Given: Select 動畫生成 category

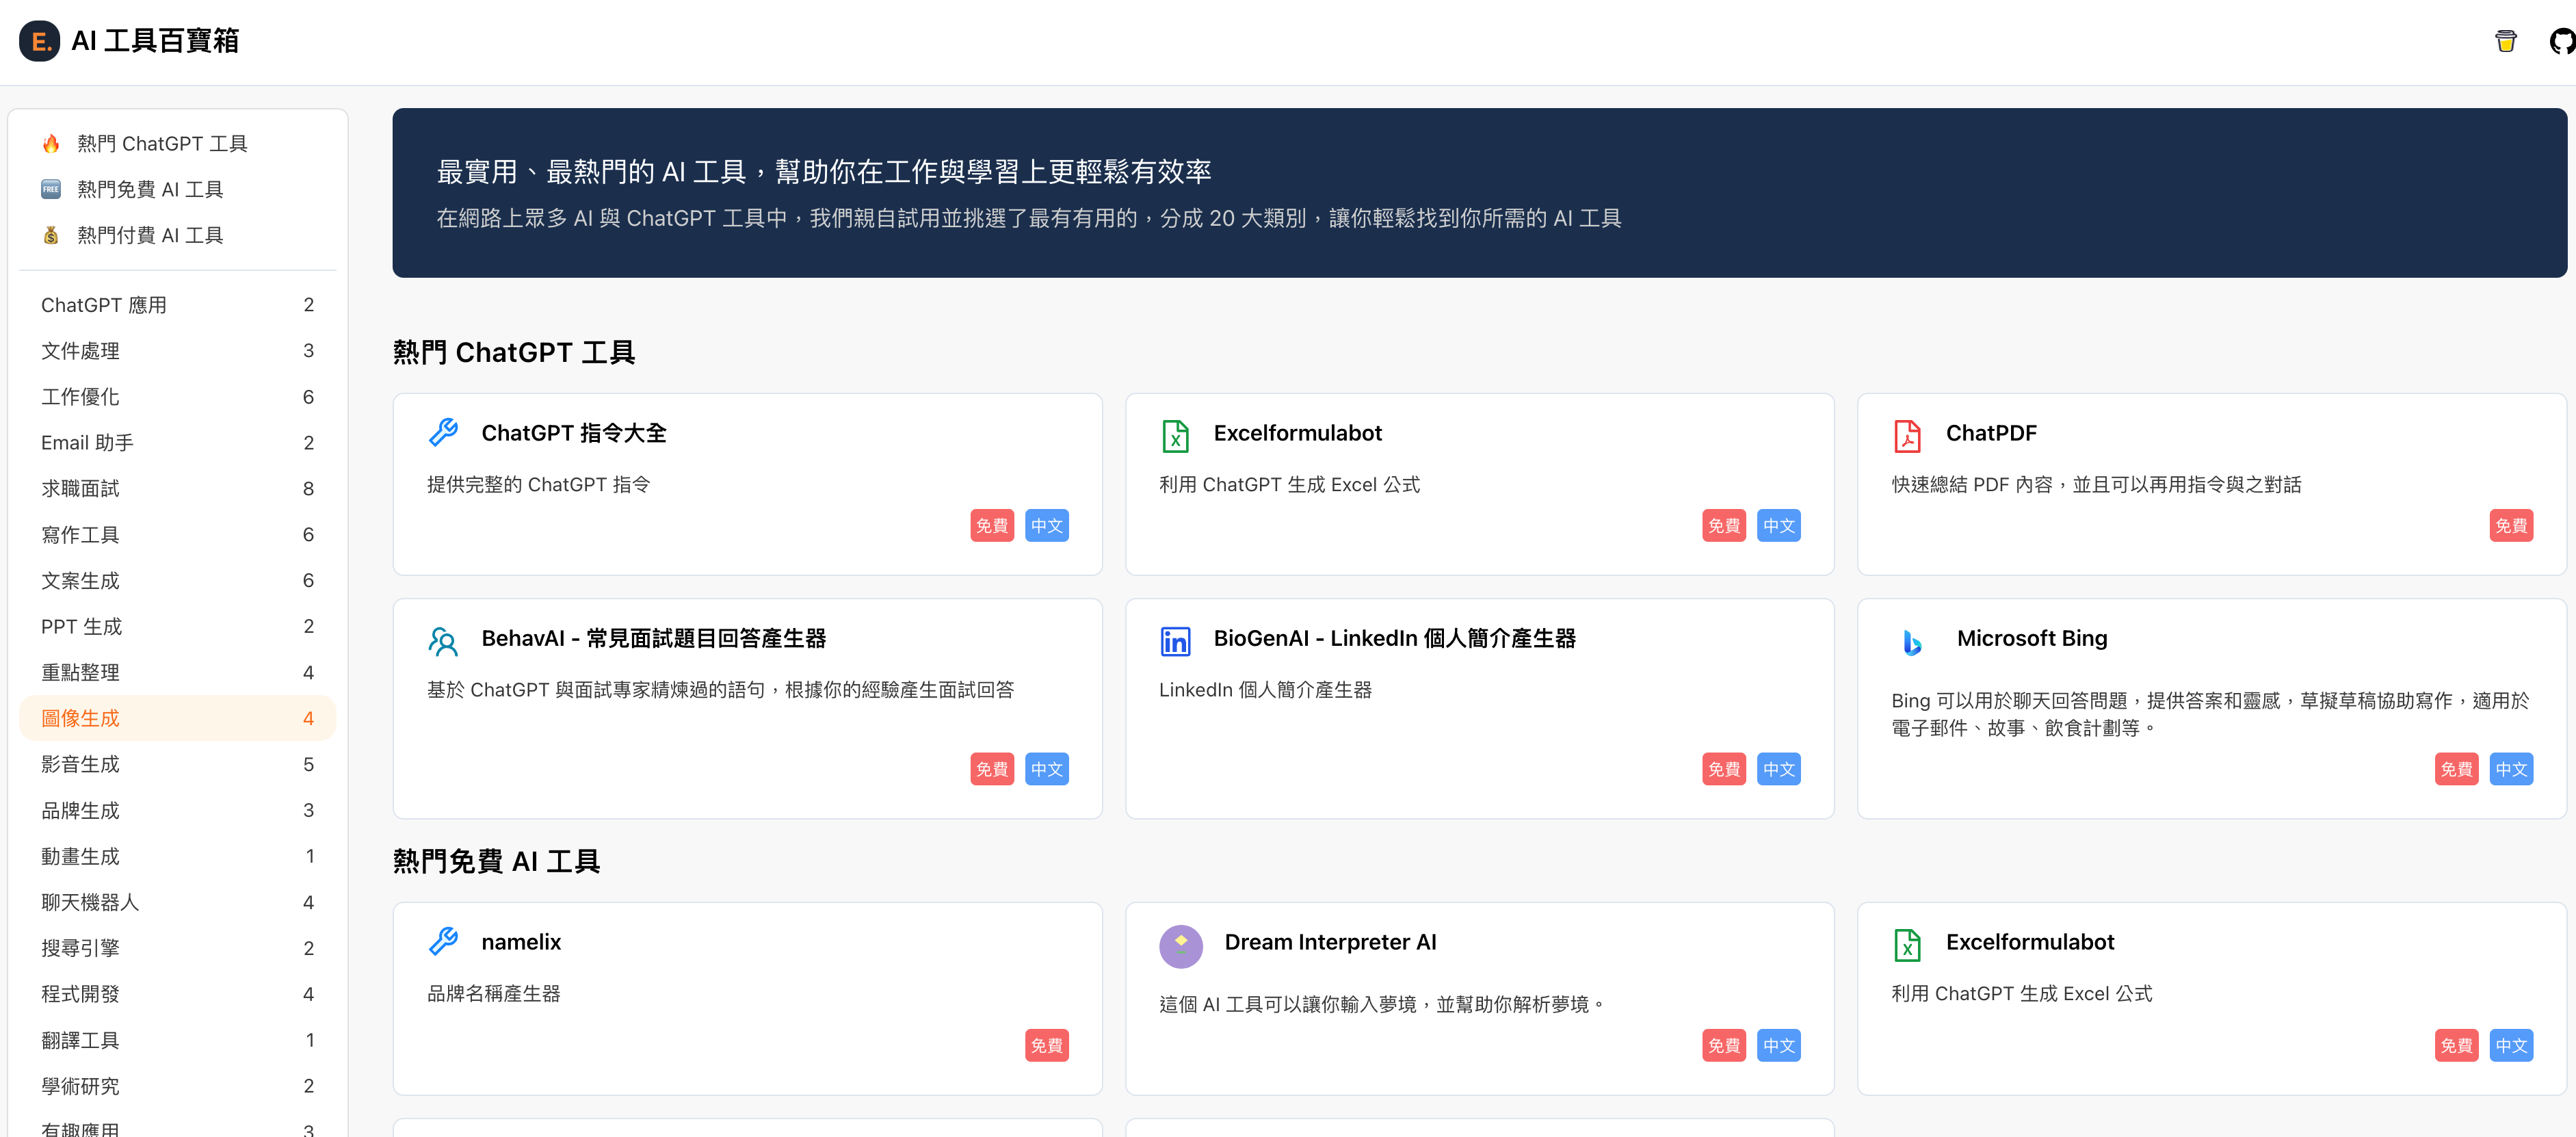Looking at the screenshot, I should (178, 856).
